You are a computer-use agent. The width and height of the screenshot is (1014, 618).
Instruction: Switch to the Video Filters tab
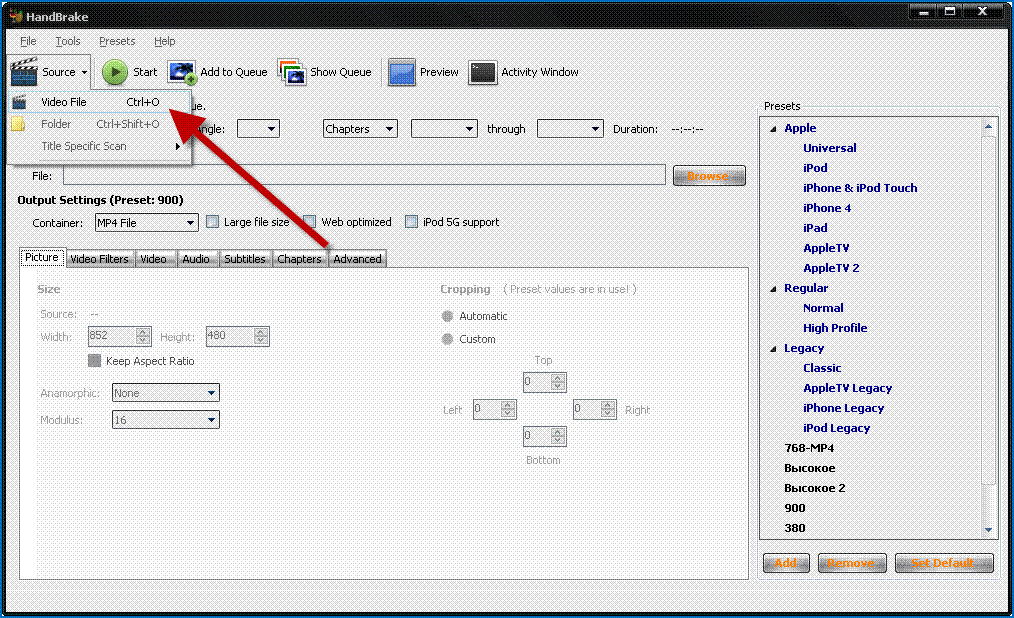[x=100, y=259]
